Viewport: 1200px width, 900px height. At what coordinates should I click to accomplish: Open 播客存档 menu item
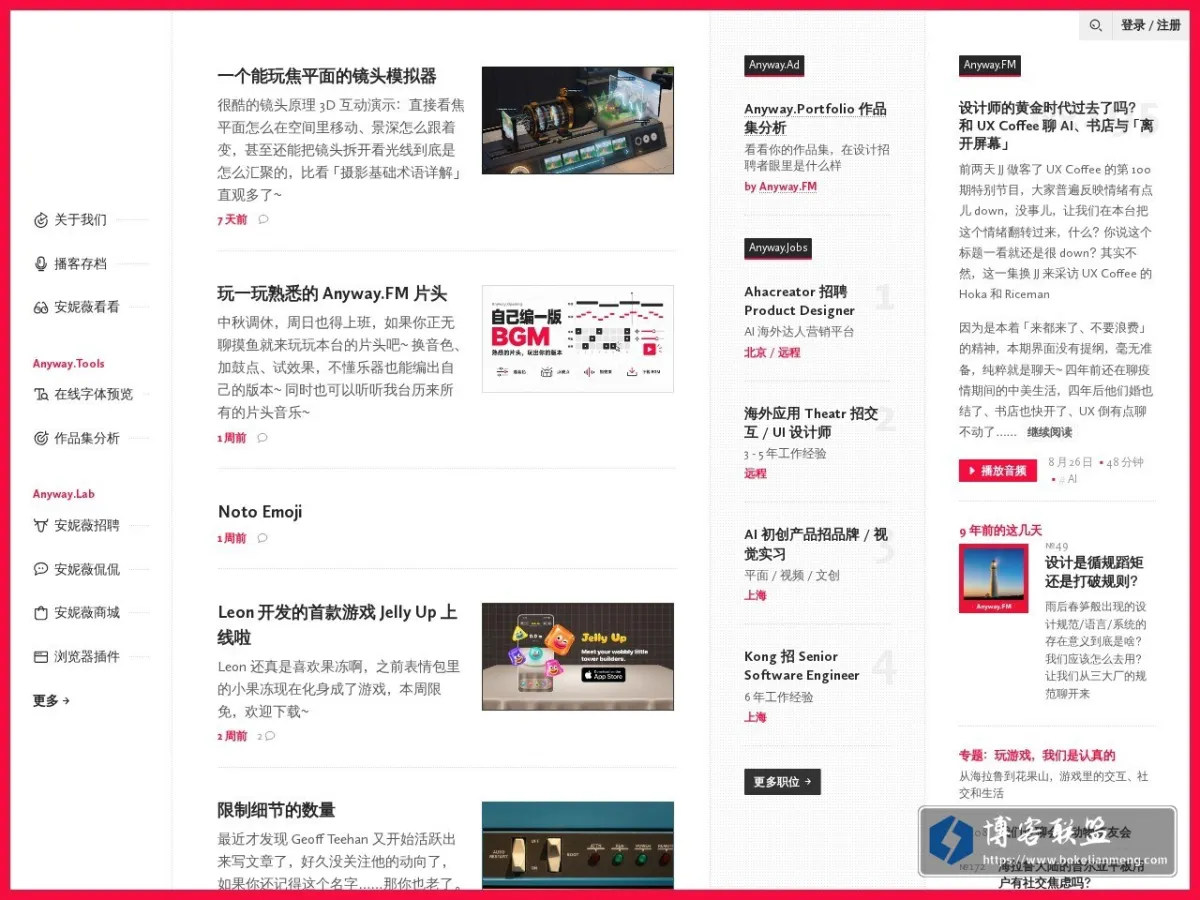coord(80,264)
